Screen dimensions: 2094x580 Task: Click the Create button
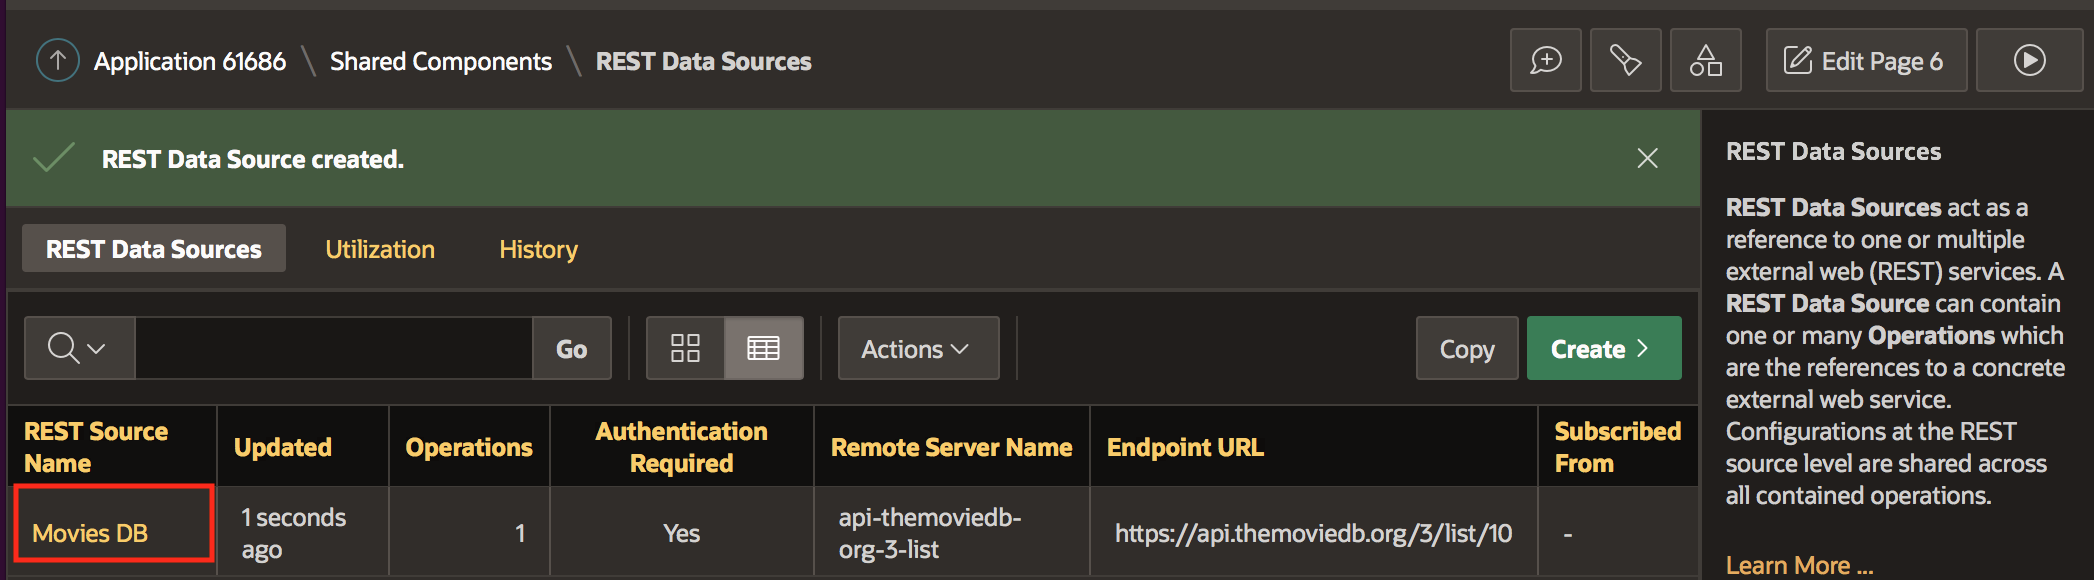tap(1603, 348)
